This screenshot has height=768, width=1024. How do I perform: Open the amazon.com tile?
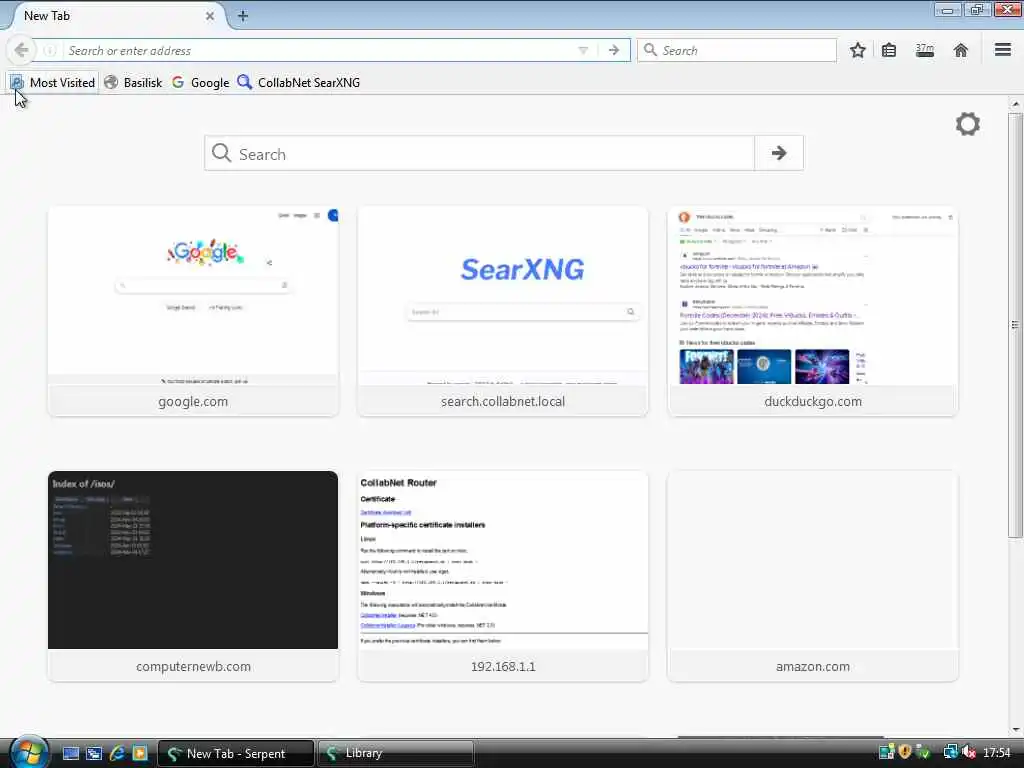pos(813,576)
